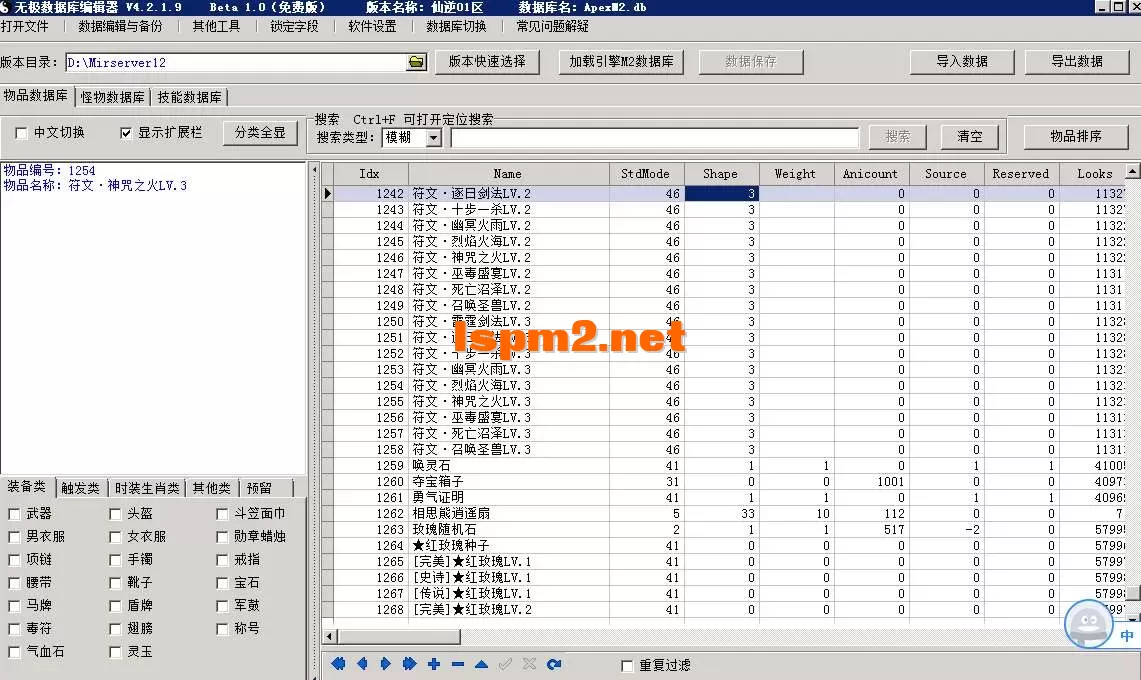1141x680 pixels.
Task: Refresh data with the circular arrow icon
Action: point(554,663)
